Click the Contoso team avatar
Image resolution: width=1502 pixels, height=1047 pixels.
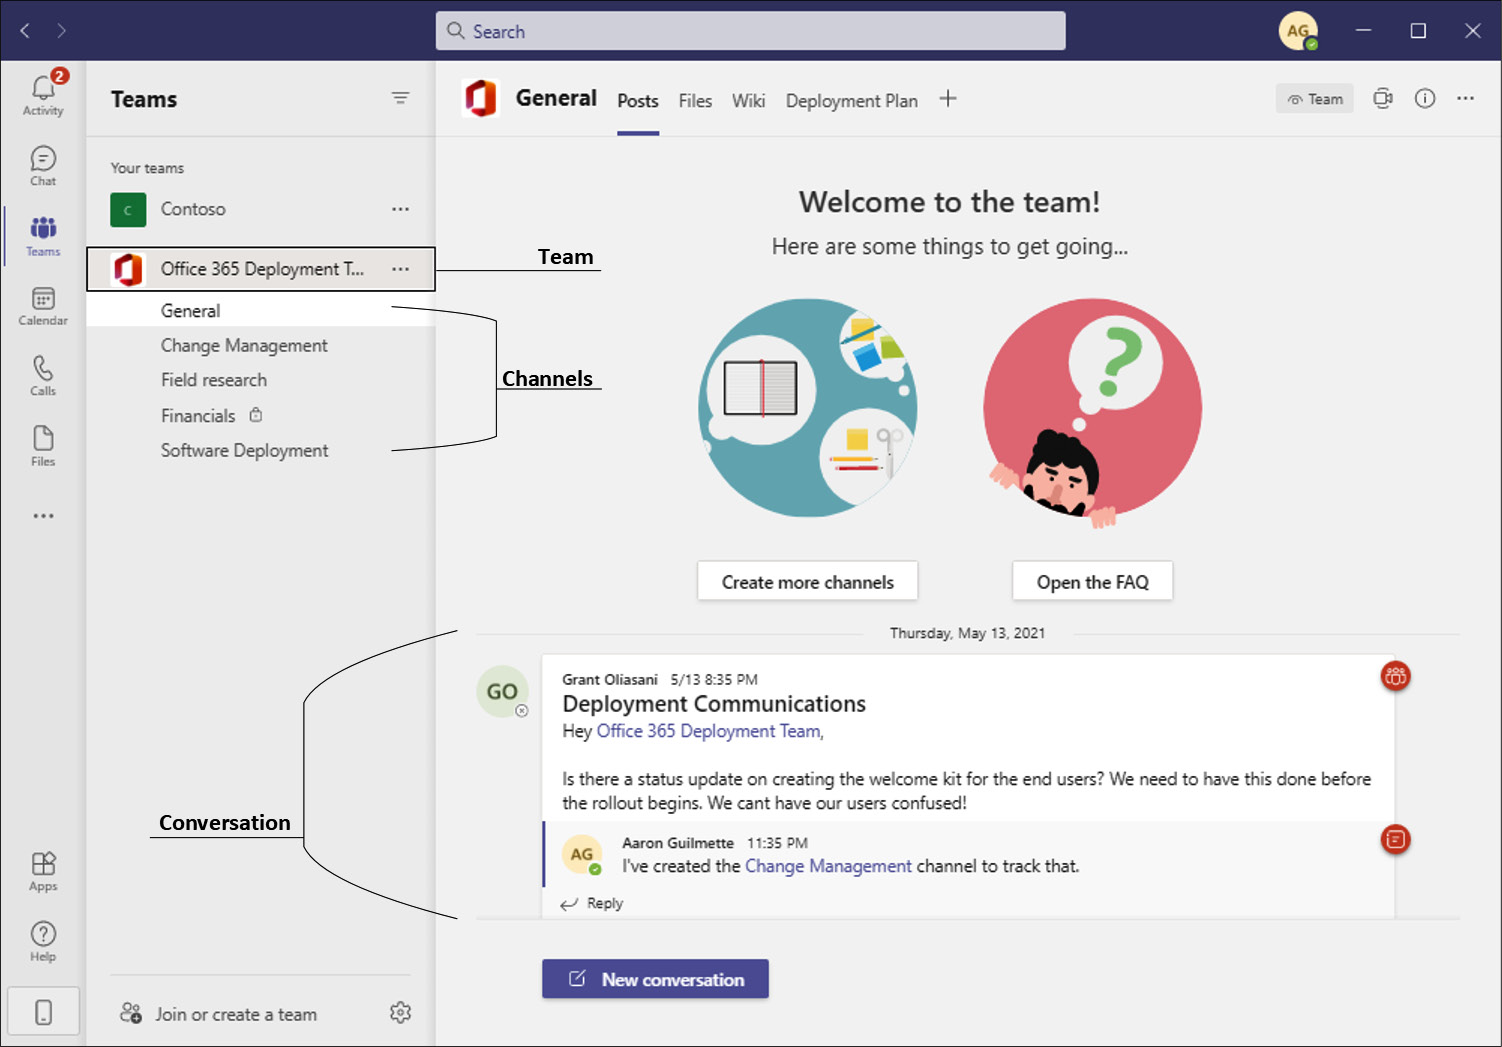128,209
